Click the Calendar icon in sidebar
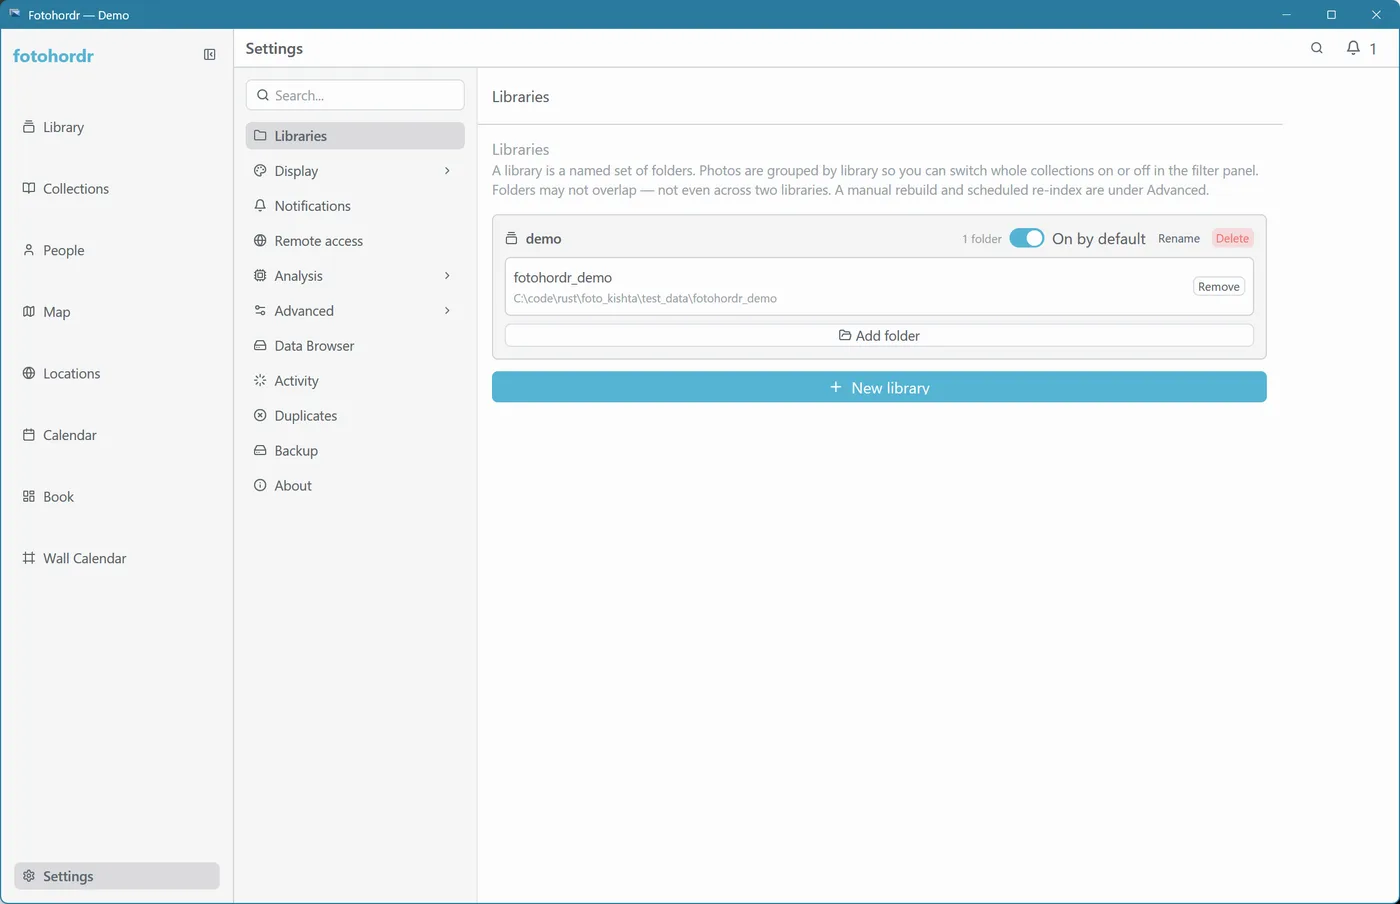 (x=29, y=435)
